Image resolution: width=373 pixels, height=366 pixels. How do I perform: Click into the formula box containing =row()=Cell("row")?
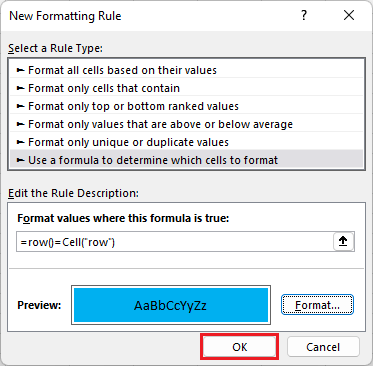click(x=175, y=242)
